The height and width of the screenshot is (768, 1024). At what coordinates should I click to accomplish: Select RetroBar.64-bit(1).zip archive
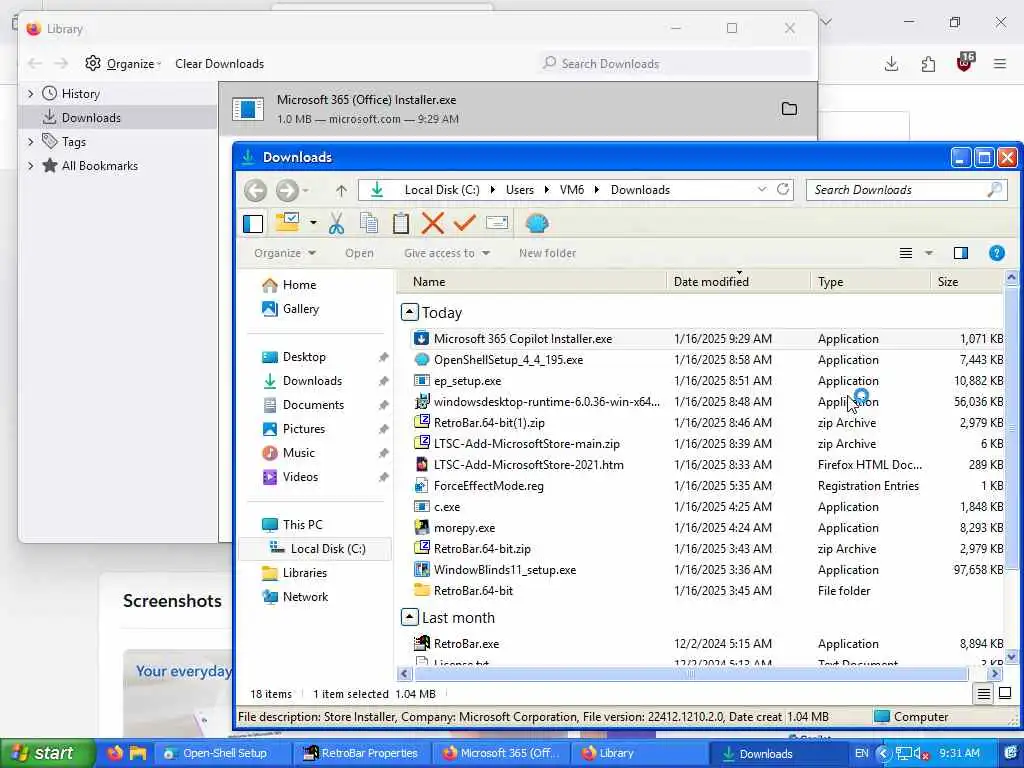[x=489, y=423]
